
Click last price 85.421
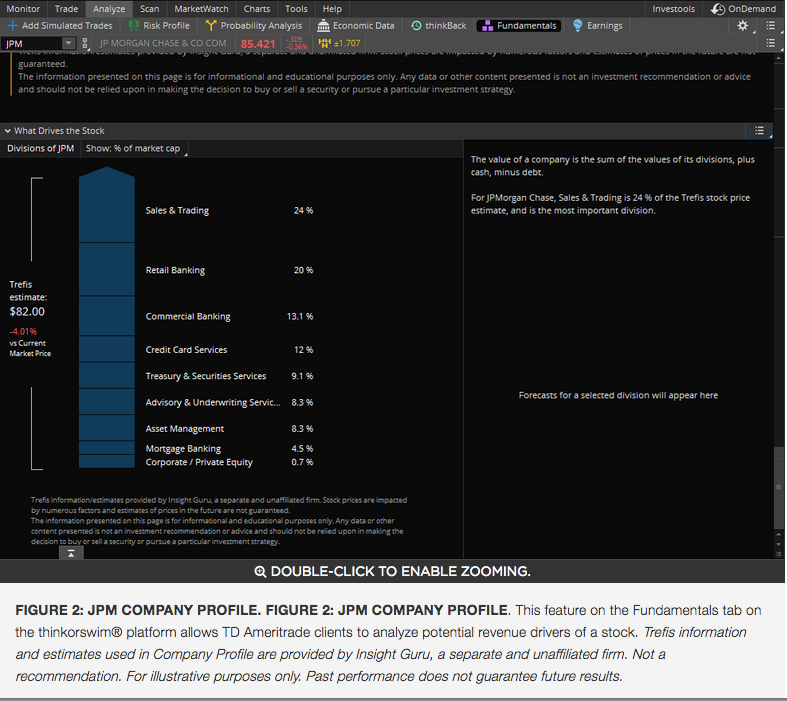tap(258, 44)
